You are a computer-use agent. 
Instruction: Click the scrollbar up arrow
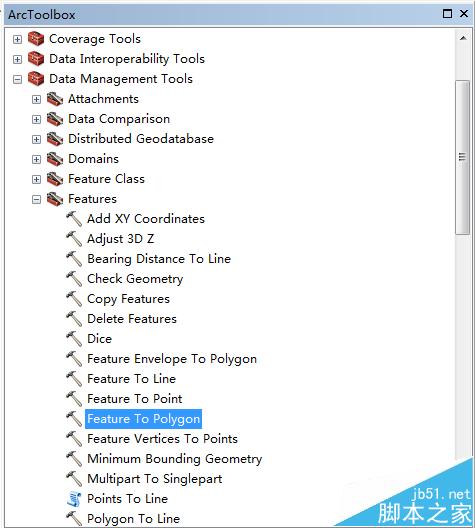tap(463, 38)
